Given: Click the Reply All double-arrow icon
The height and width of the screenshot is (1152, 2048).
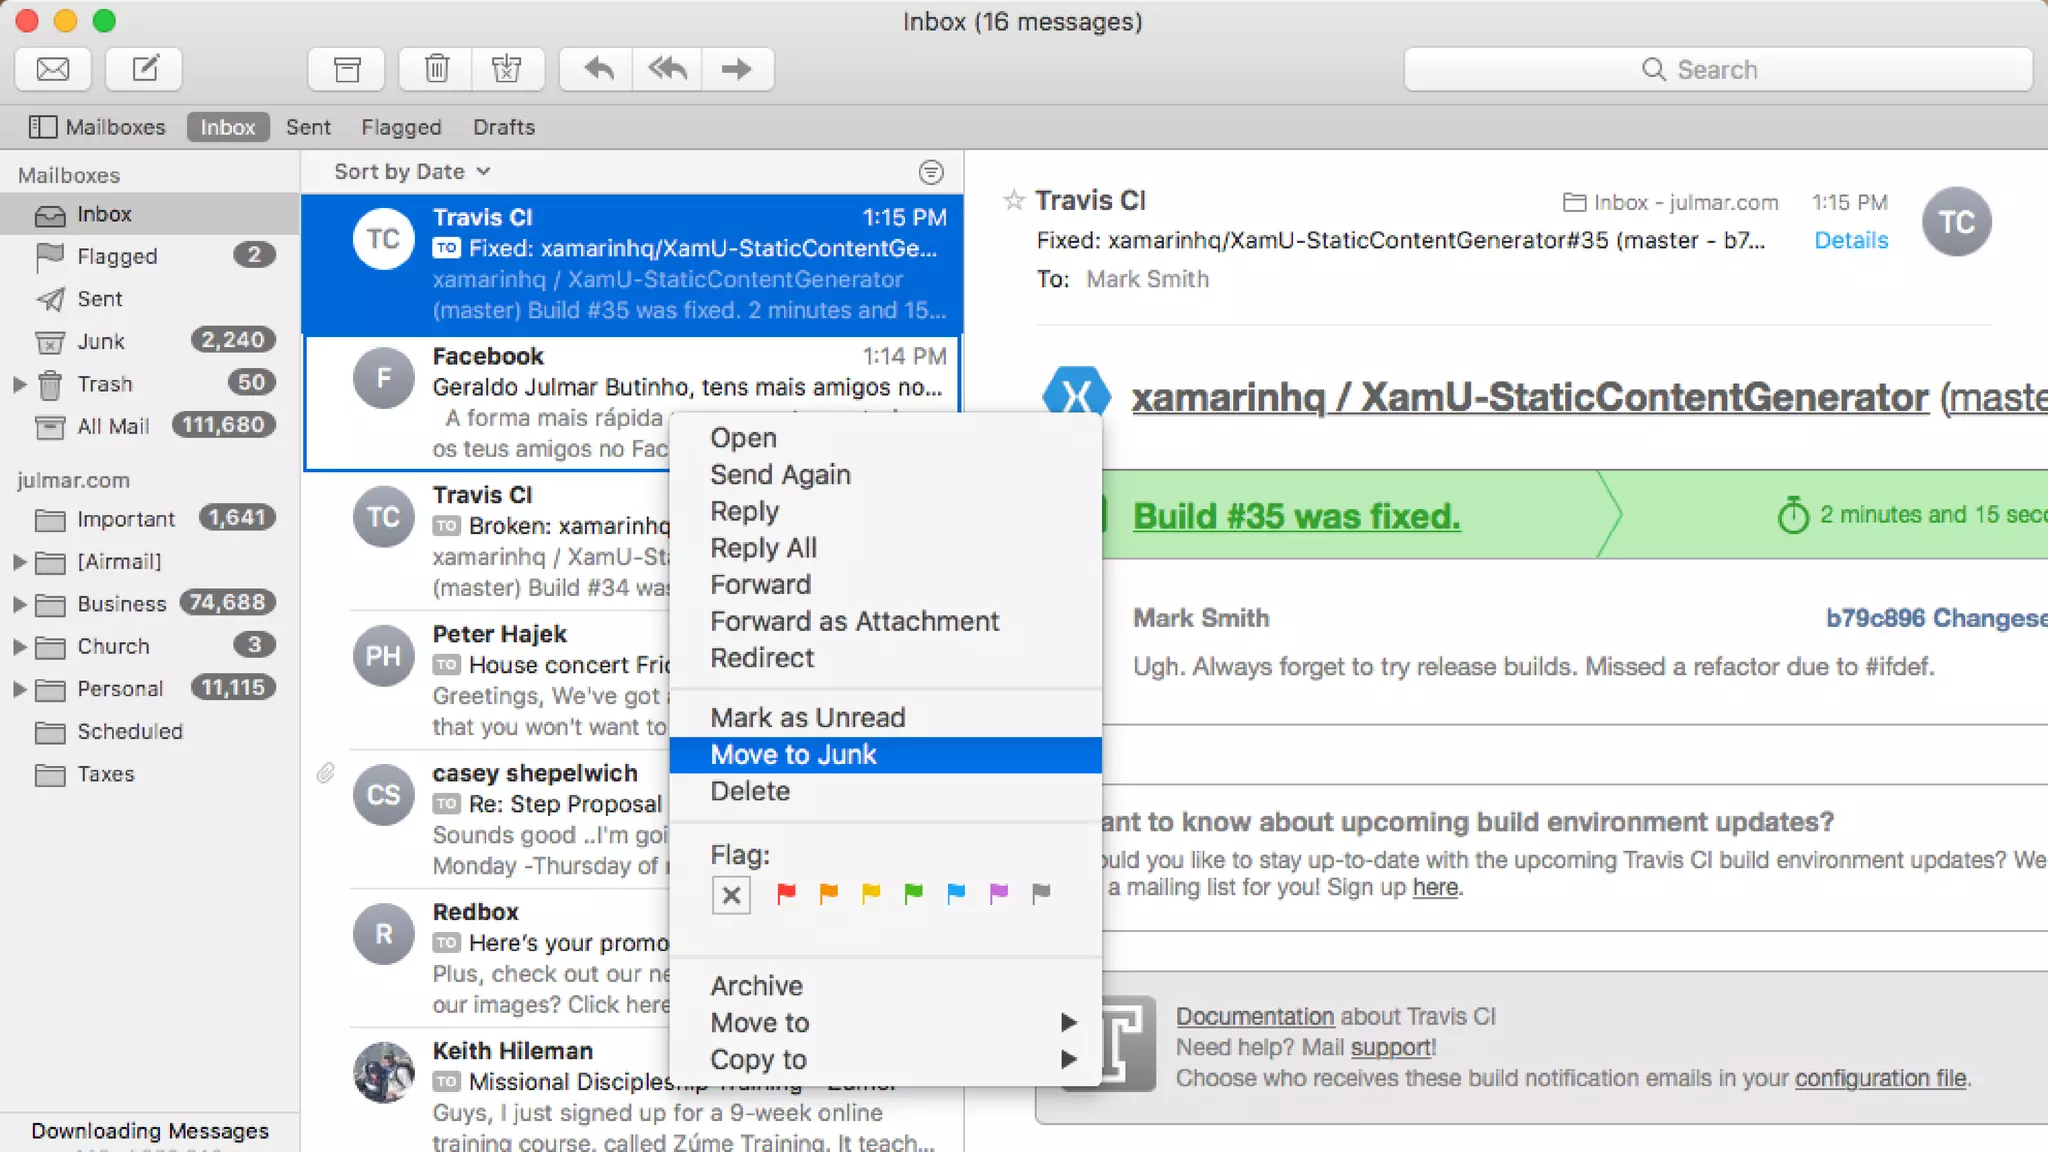Looking at the screenshot, I should [x=667, y=69].
